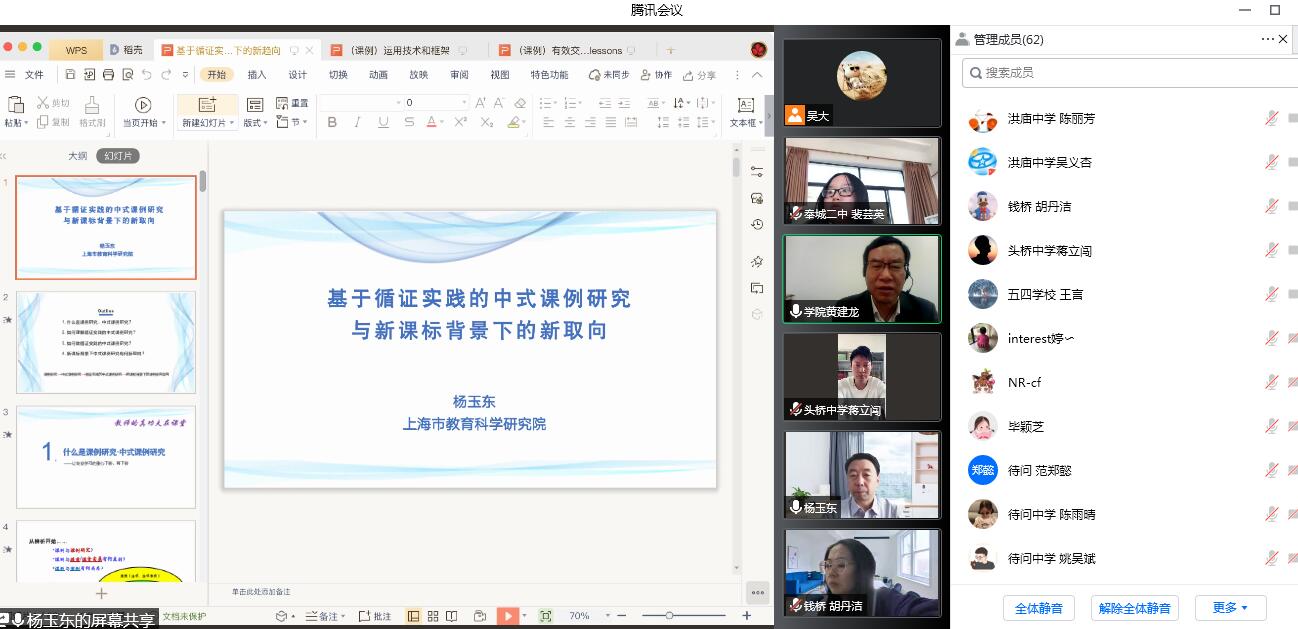Screen dimensions: 1298x629
Task: Apply Underline formatting in the ribbon
Action: [x=384, y=122]
